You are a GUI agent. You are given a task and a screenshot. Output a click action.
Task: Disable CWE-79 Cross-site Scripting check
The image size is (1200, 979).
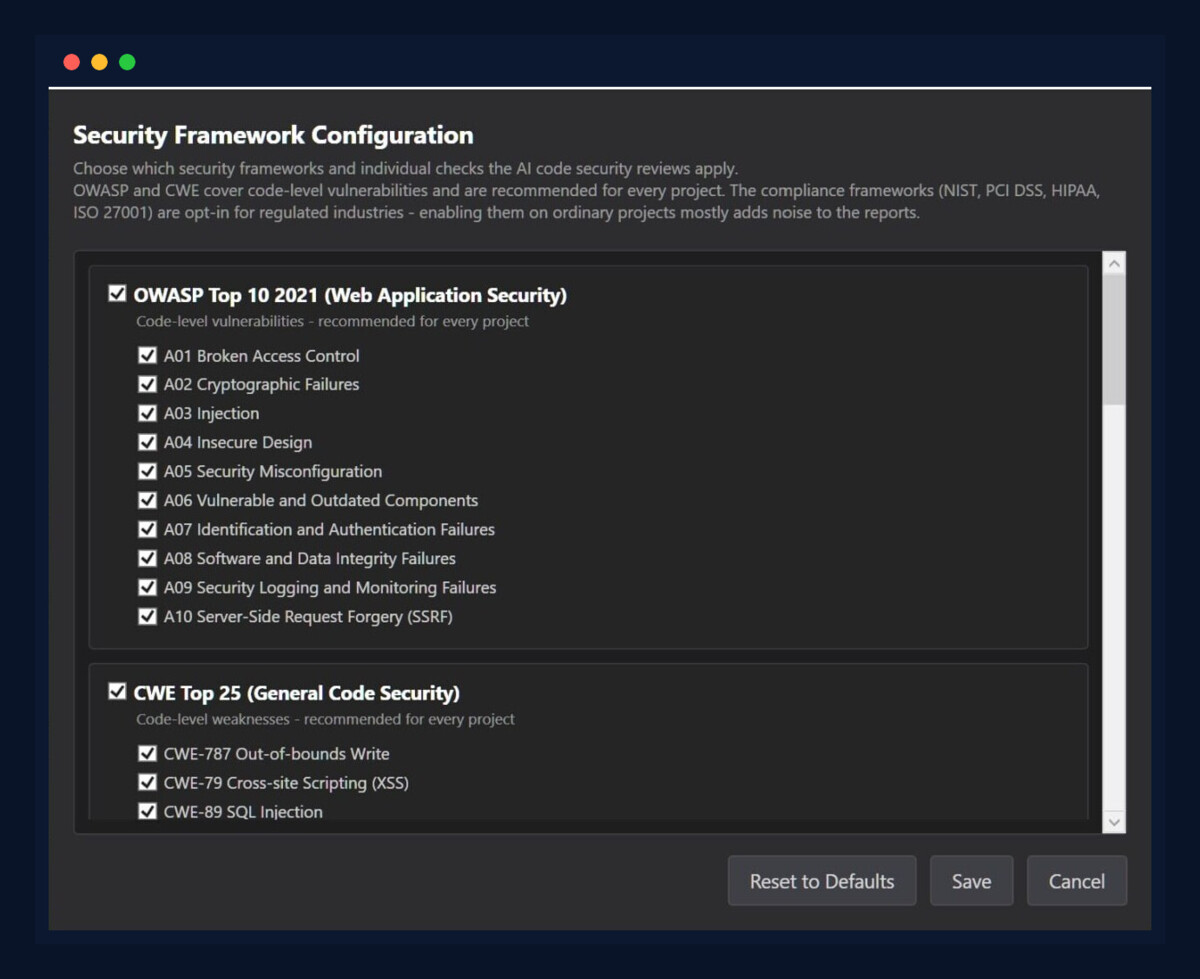pos(147,782)
